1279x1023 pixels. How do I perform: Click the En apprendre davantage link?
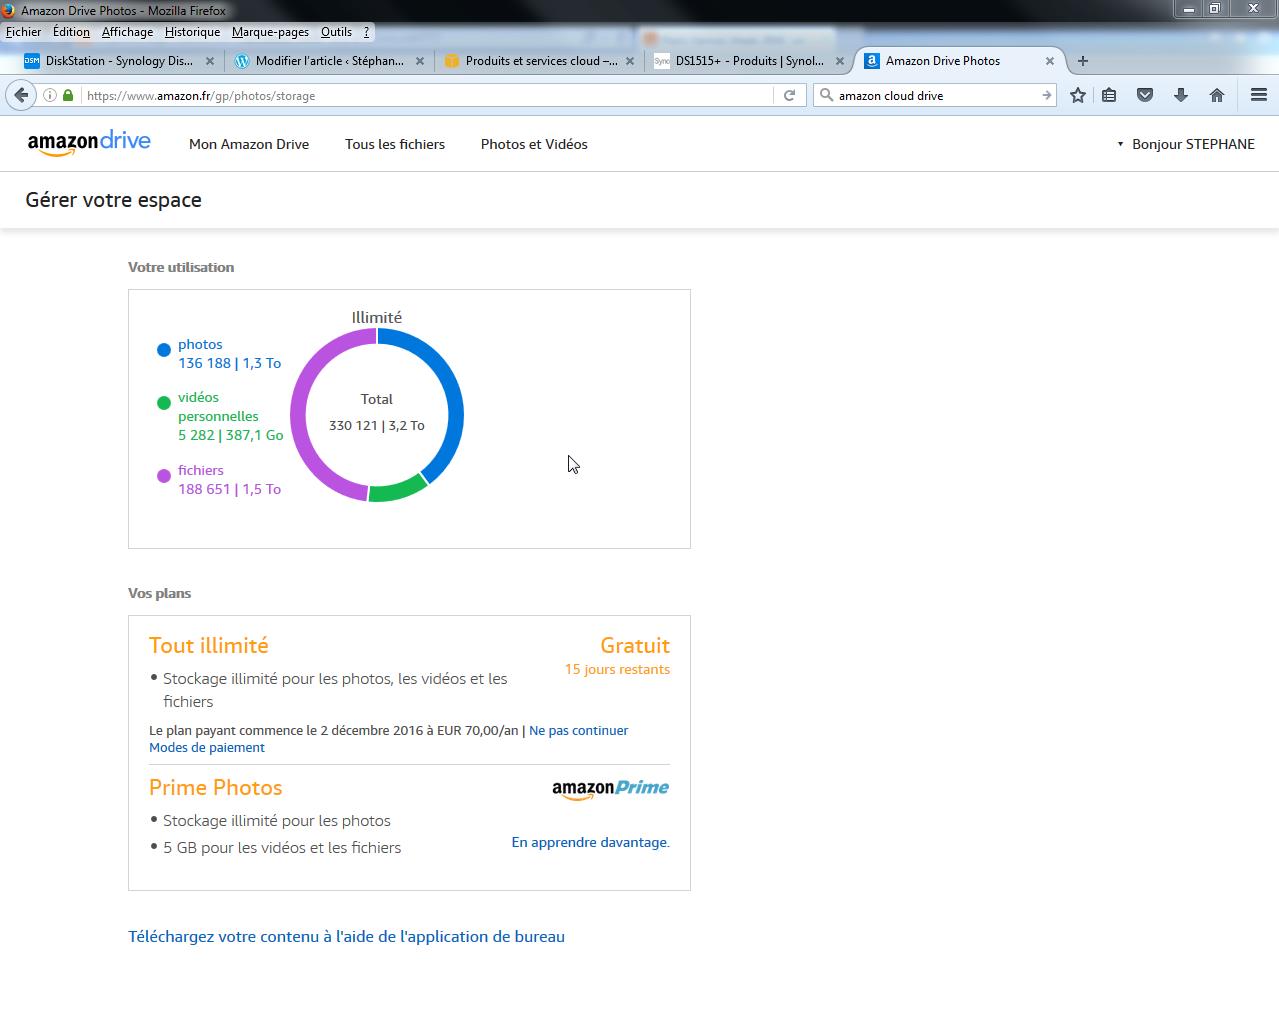pyautogui.click(x=590, y=843)
